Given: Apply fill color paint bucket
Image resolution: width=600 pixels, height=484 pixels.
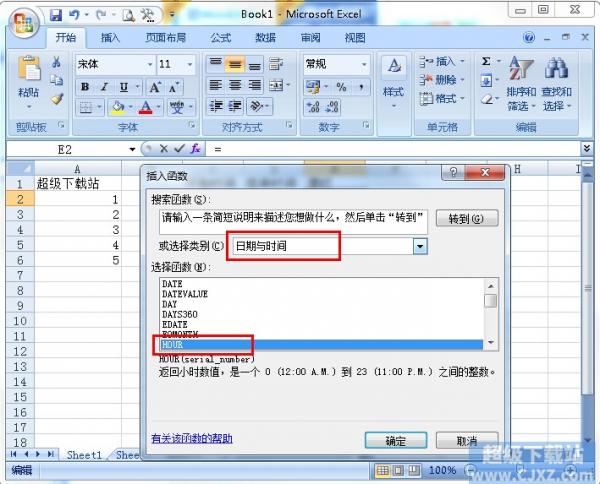Looking at the screenshot, I should point(118,108).
